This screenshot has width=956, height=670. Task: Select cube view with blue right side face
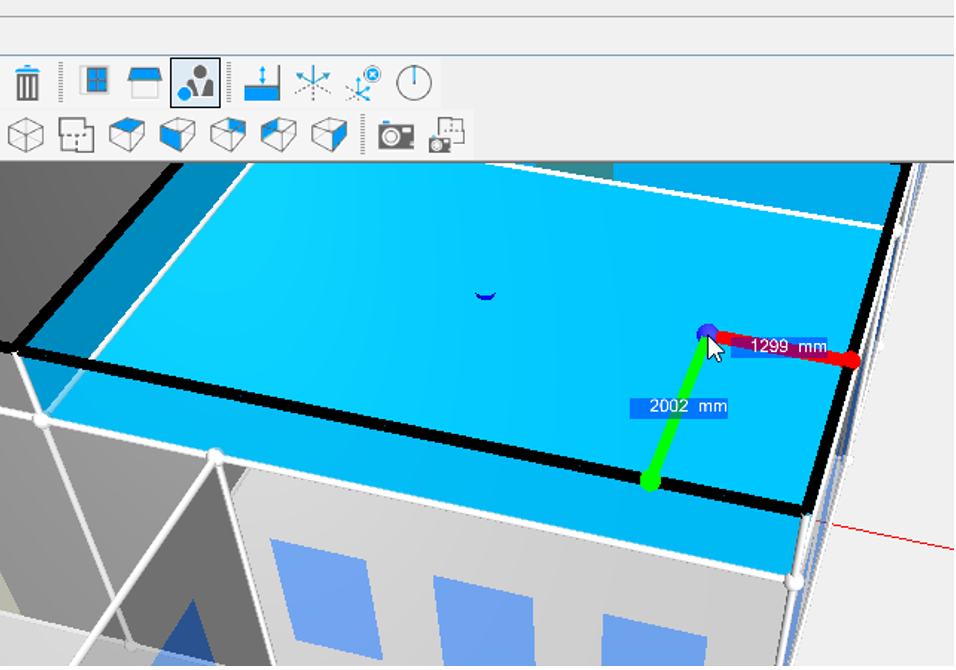[329, 134]
